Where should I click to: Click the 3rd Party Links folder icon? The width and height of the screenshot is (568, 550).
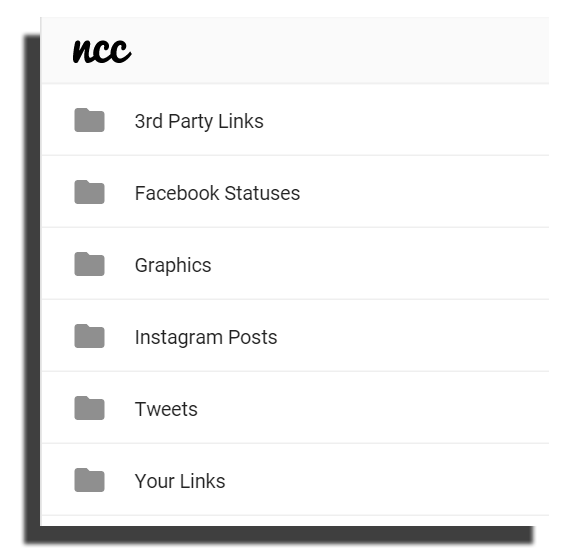pyautogui.click(x=89, y=120)
